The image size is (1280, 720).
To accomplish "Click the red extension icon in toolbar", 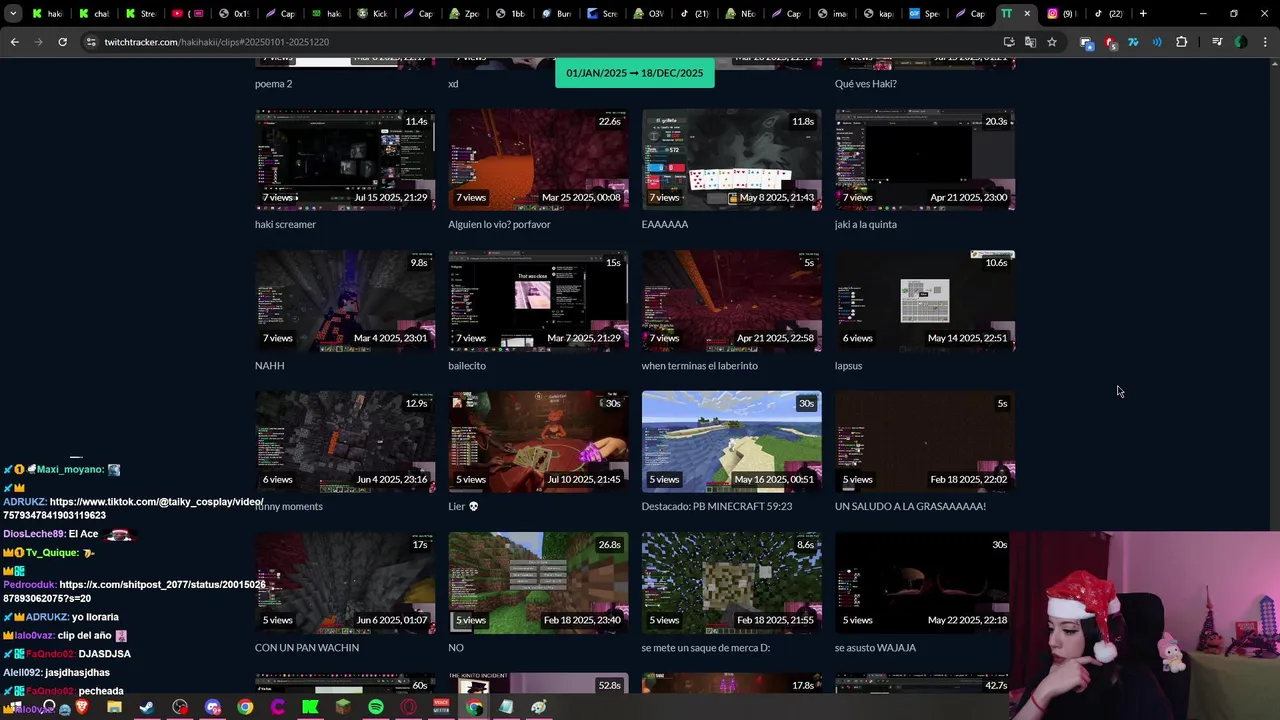I will 1110,42.
